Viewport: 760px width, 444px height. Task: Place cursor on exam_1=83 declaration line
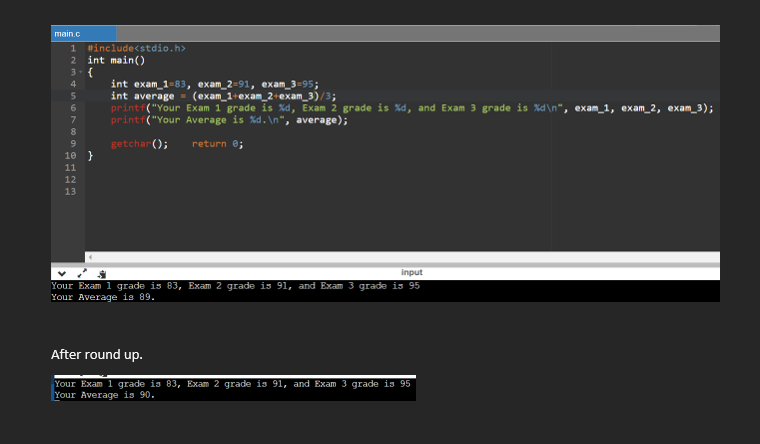pyautogui.click(x=215, y=84)
